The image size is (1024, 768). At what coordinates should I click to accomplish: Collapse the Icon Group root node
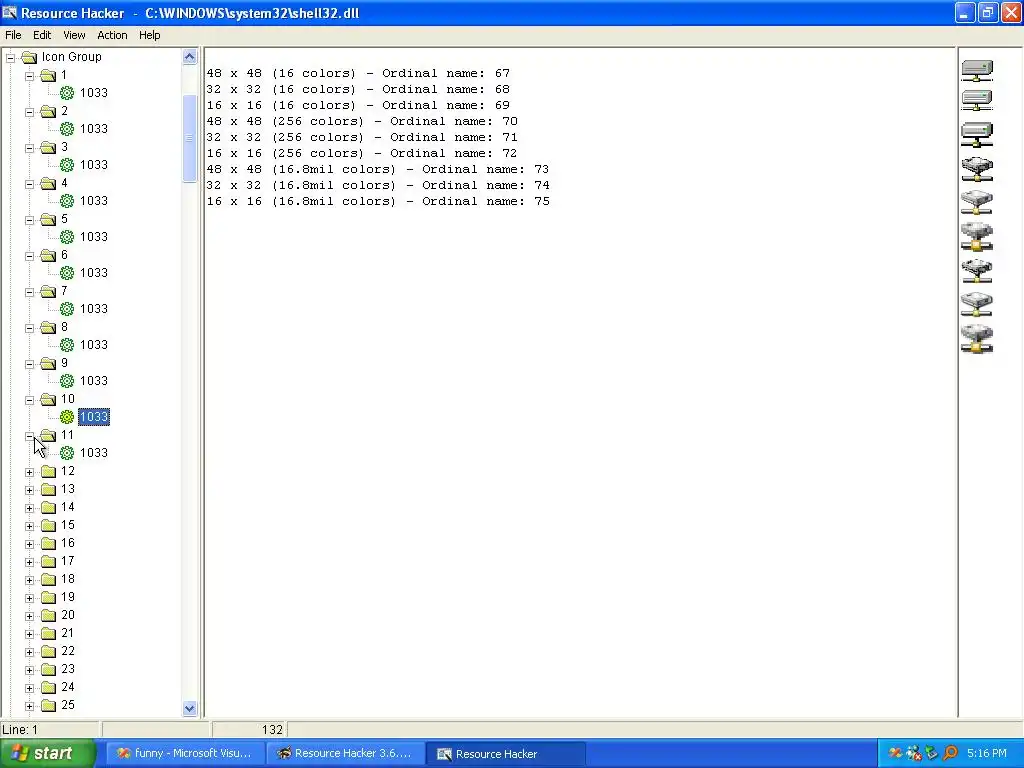pyautogui.click(x=10, y=57)
